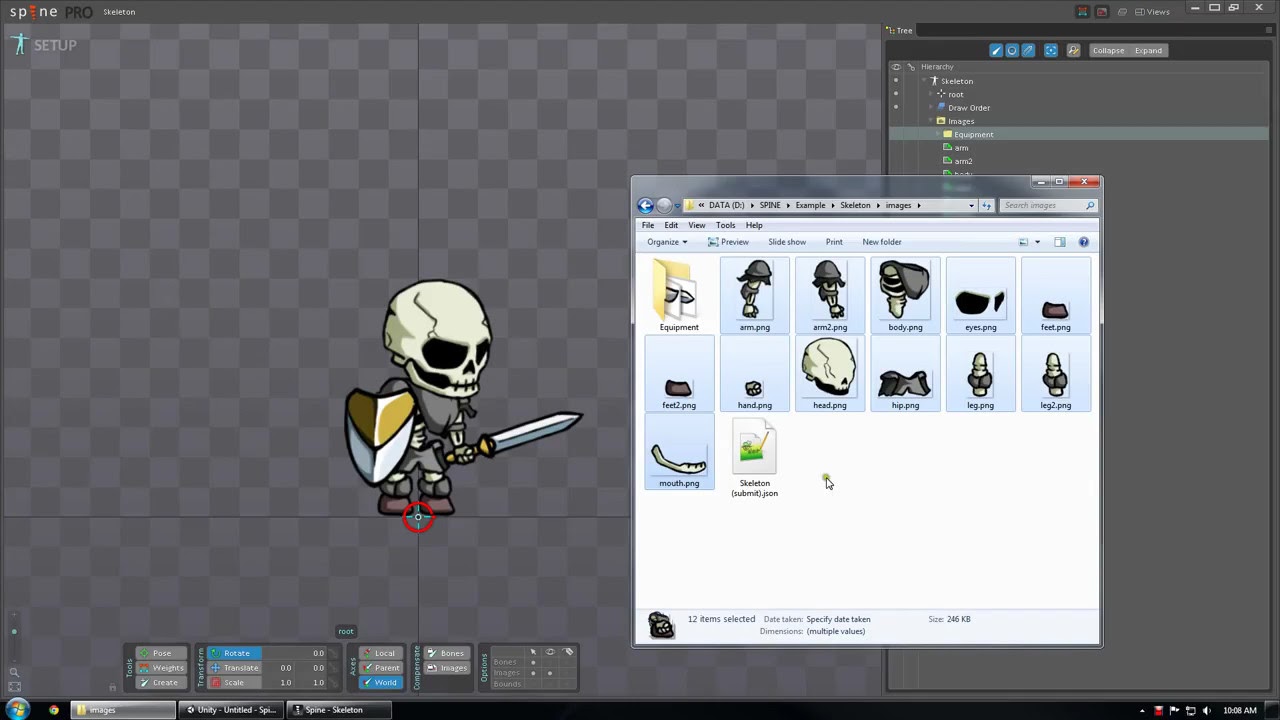
Task: Click New folder in Explorer toolbar
Action: [x=882, y=242]
